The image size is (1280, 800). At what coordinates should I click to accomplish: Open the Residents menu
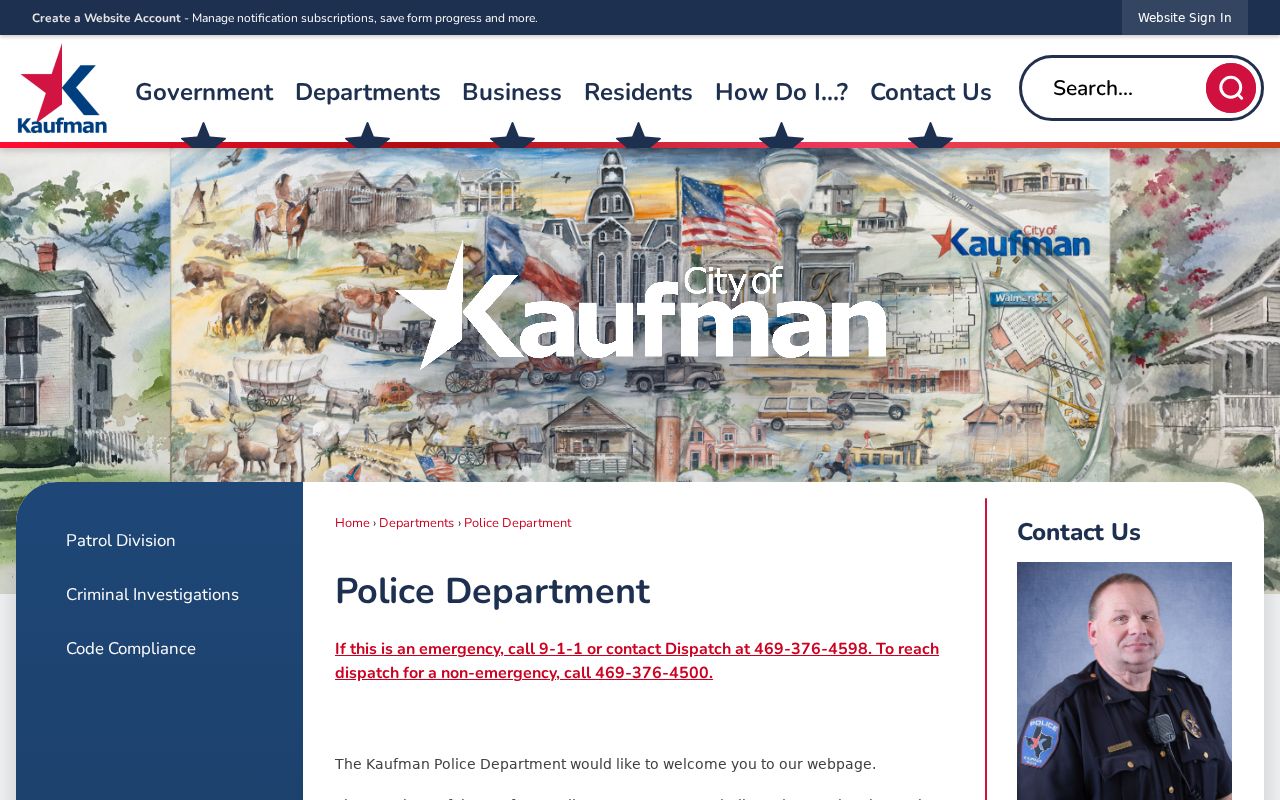point(638,92)
